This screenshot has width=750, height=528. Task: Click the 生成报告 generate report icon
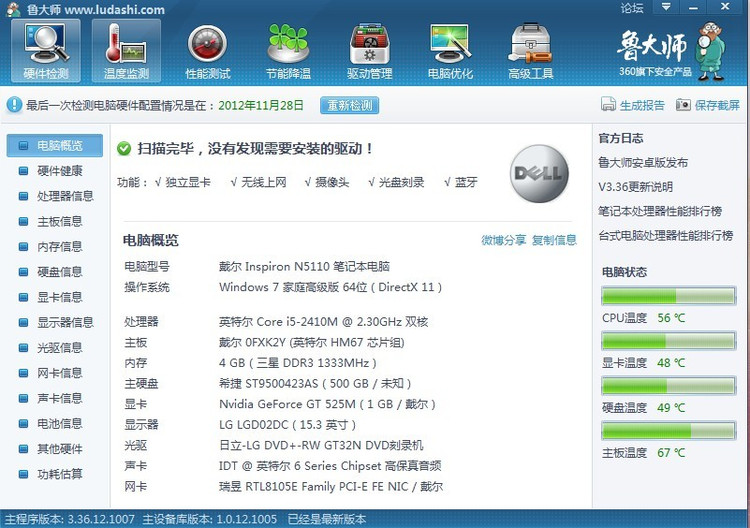coord(608,104)
